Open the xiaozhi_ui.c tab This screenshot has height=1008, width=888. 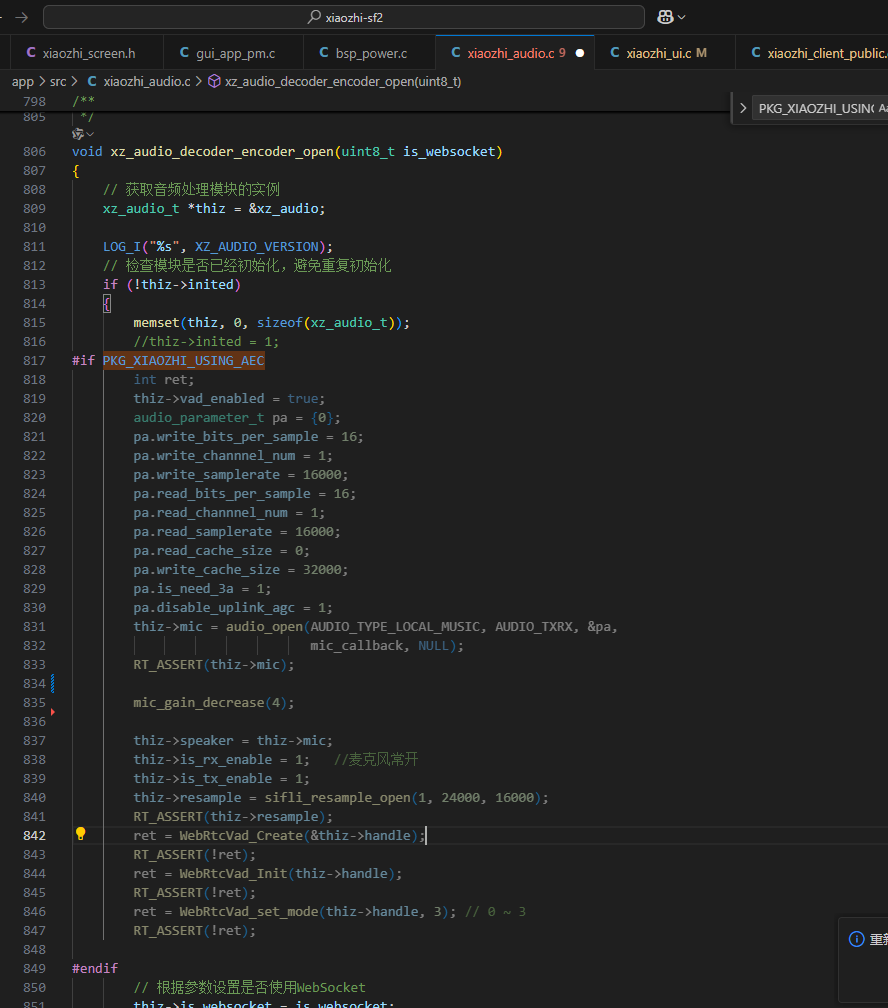tap(657, 53)
